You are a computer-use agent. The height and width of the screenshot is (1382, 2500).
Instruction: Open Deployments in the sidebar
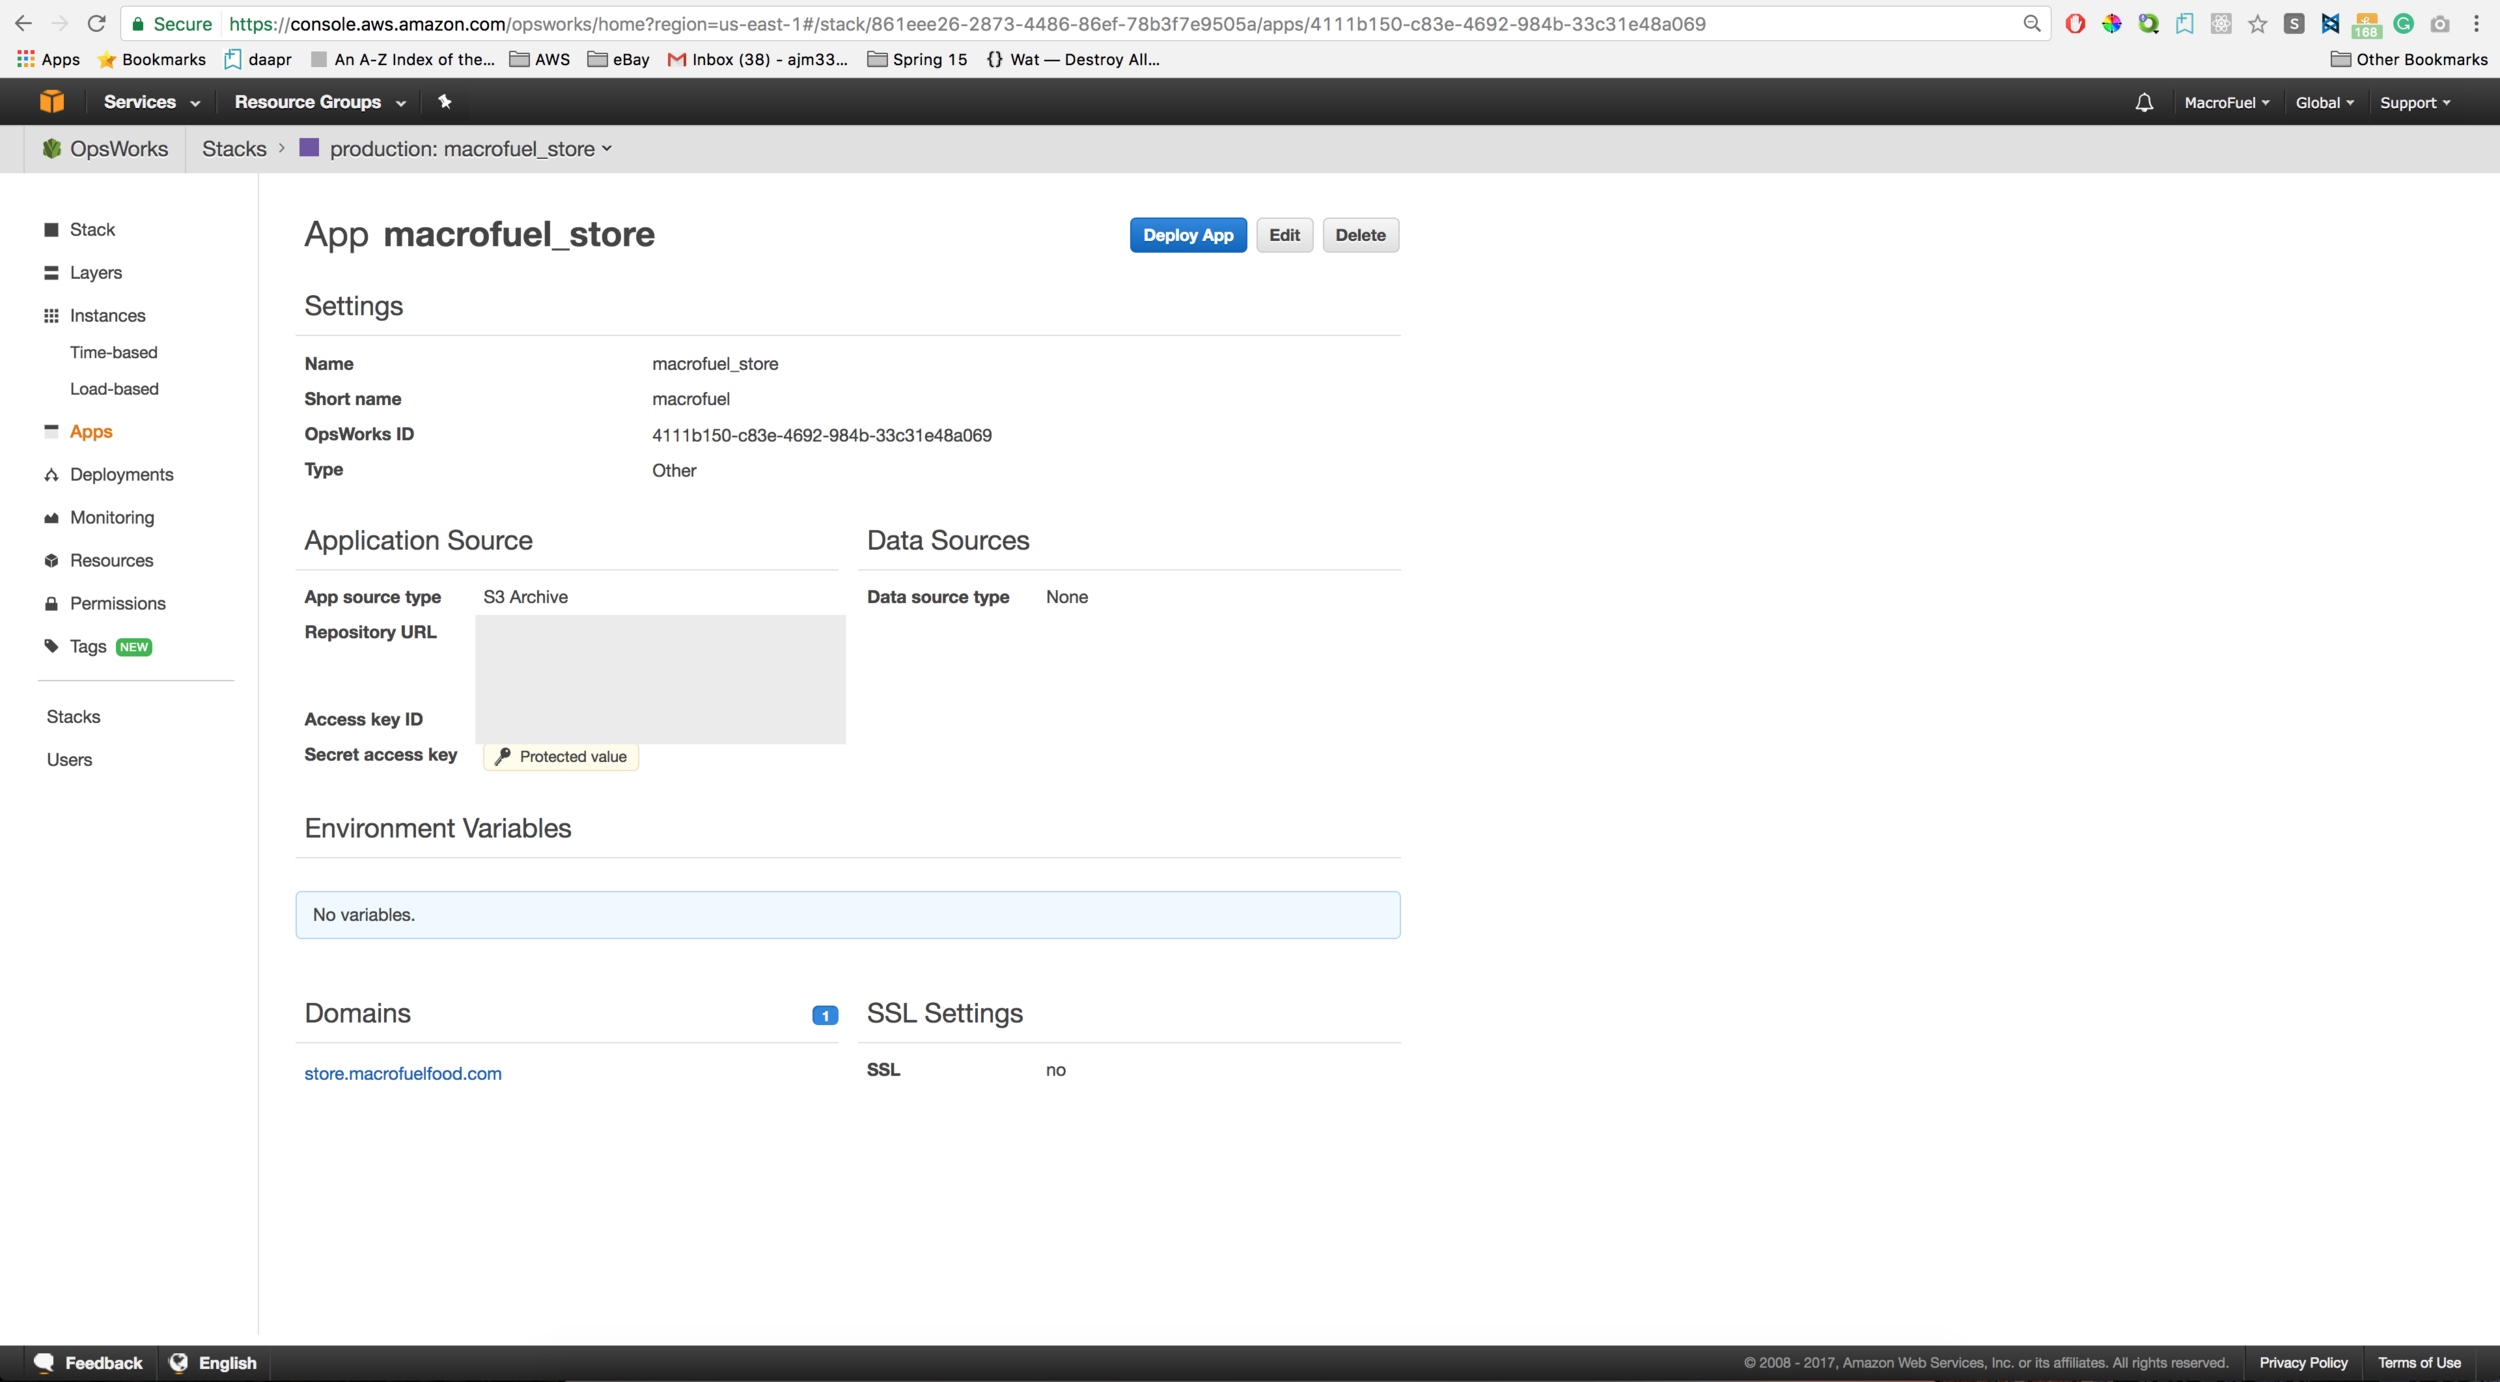point(122,475)
